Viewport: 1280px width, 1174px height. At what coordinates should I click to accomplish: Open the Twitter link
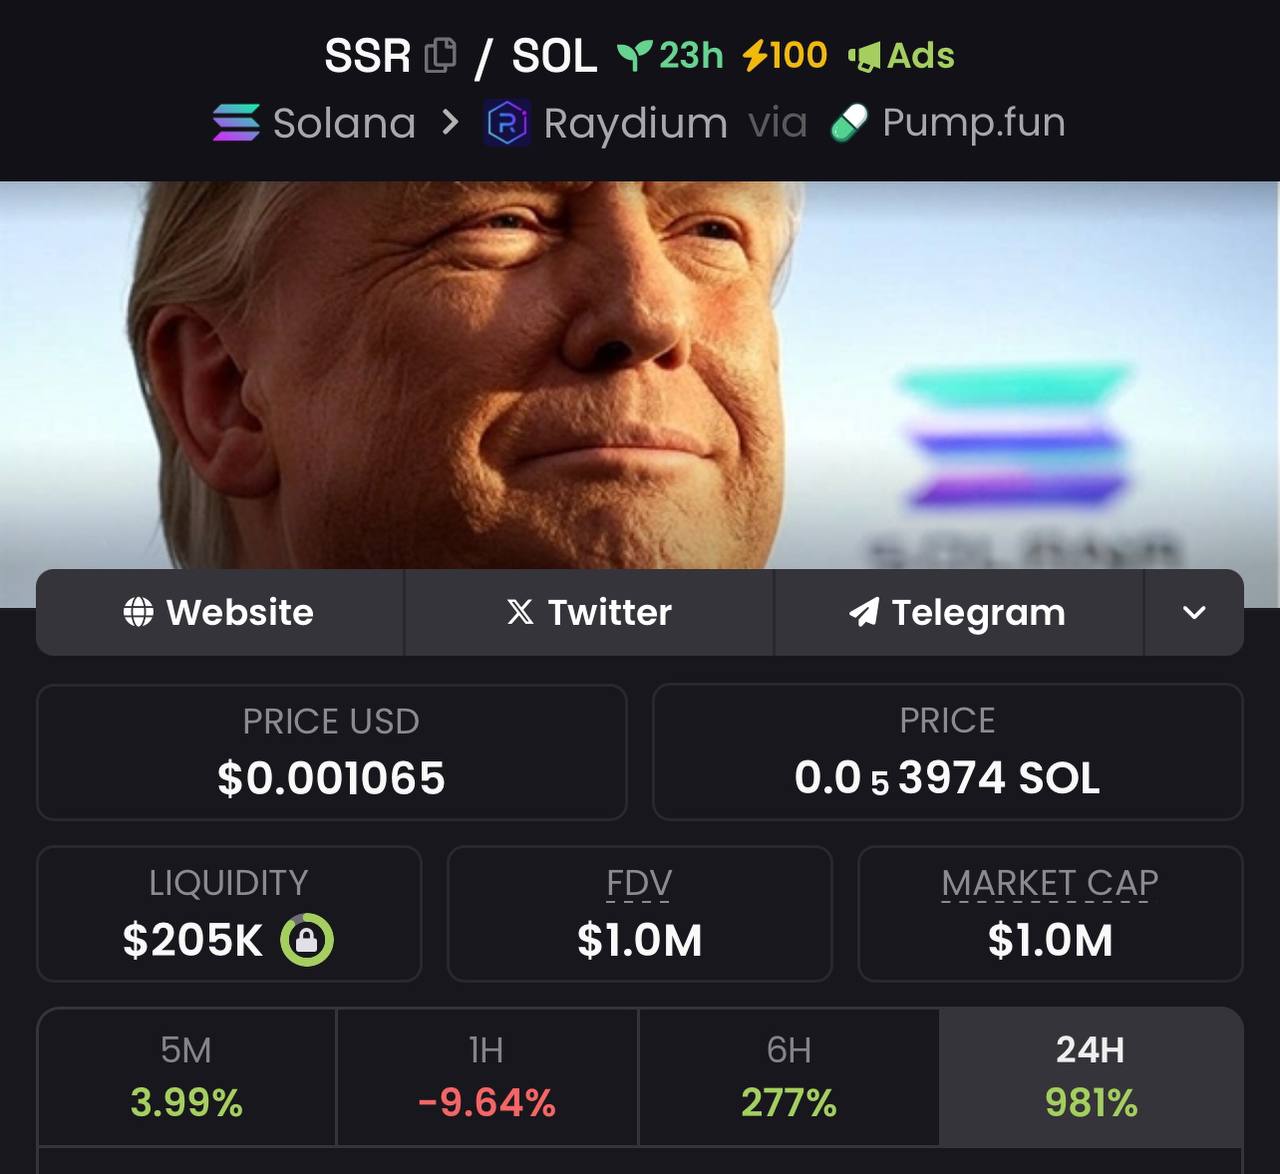[589, 612]
